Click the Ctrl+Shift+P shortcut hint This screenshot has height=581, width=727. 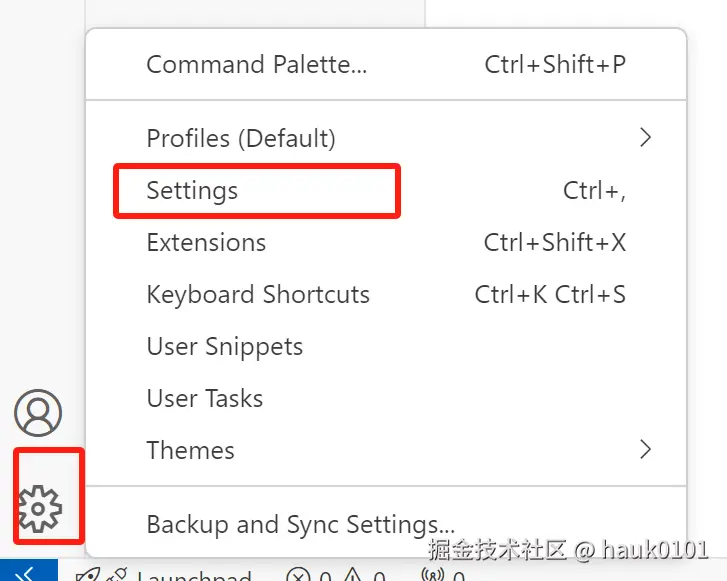coord(555,65)
